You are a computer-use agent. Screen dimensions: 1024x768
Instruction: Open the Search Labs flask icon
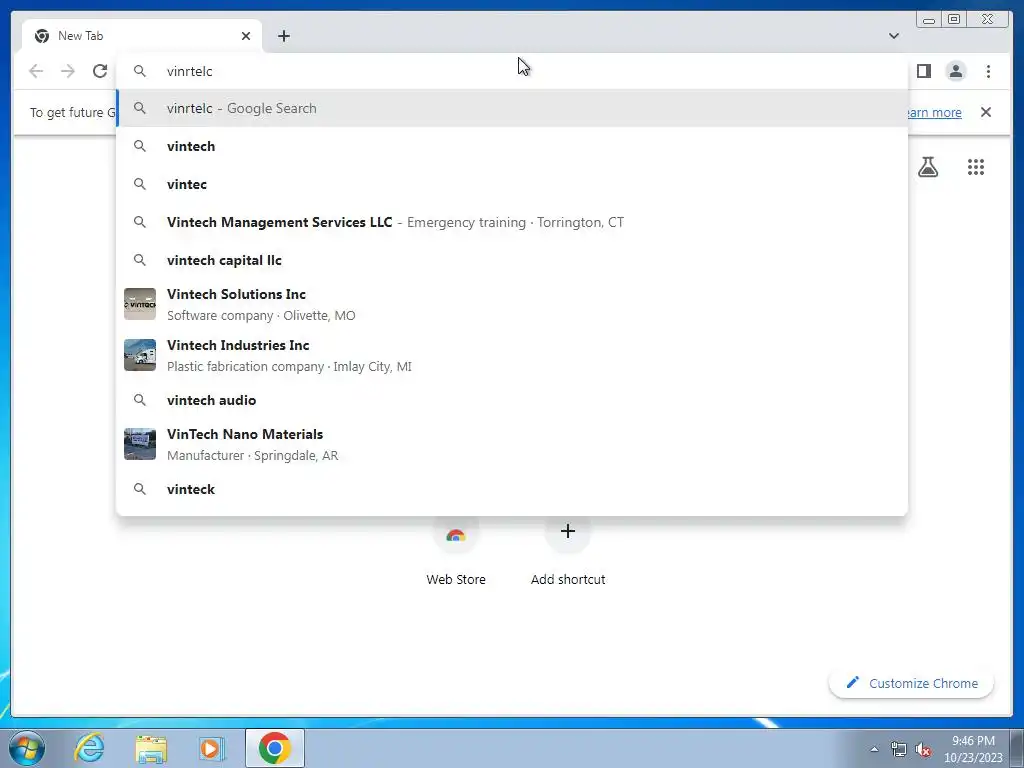[x=927, y=167]
